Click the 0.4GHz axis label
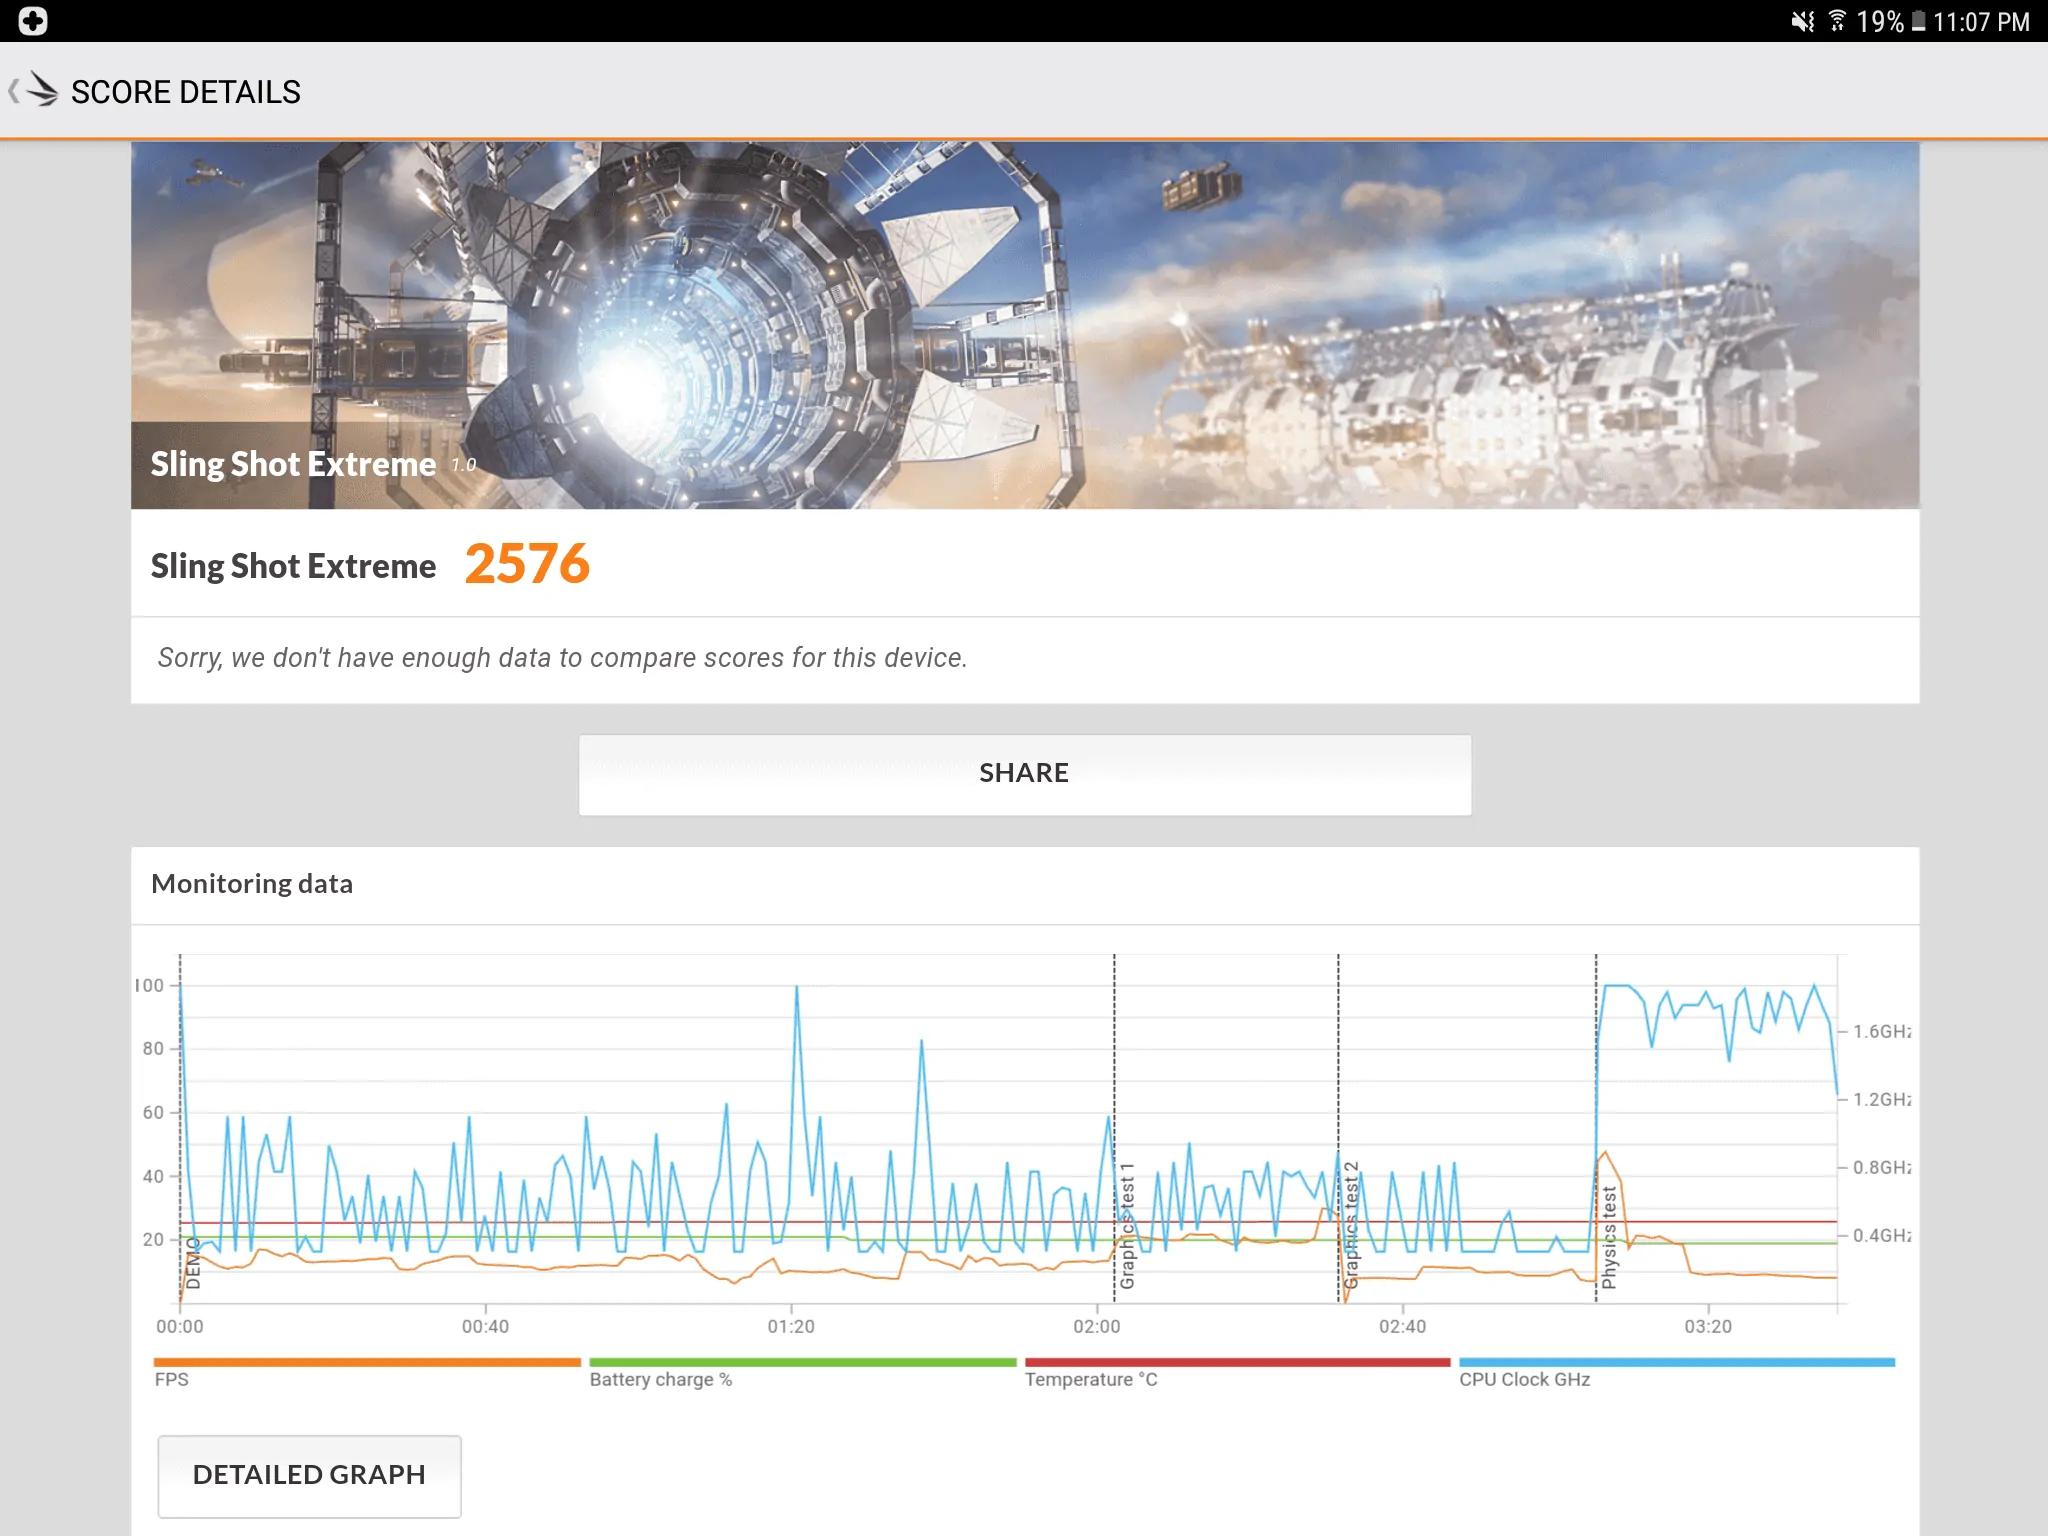This screenshot has height=1536, width=2048. pos(1881,1236)
